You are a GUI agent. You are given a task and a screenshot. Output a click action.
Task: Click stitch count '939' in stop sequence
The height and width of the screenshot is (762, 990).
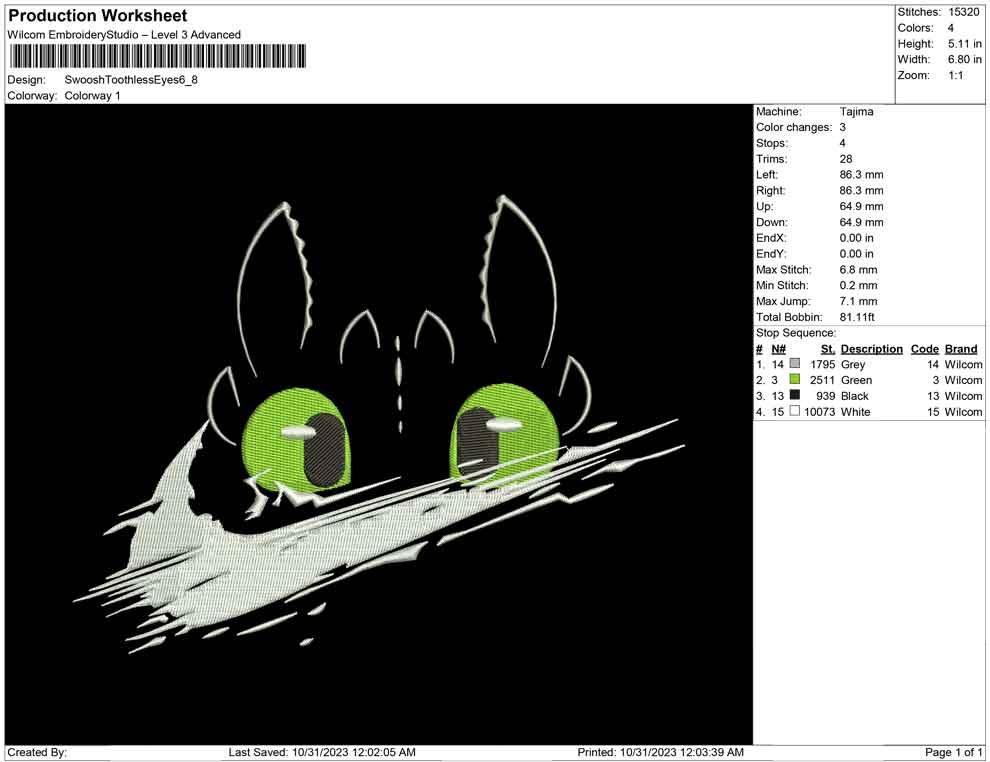click(x=825, y=396)
